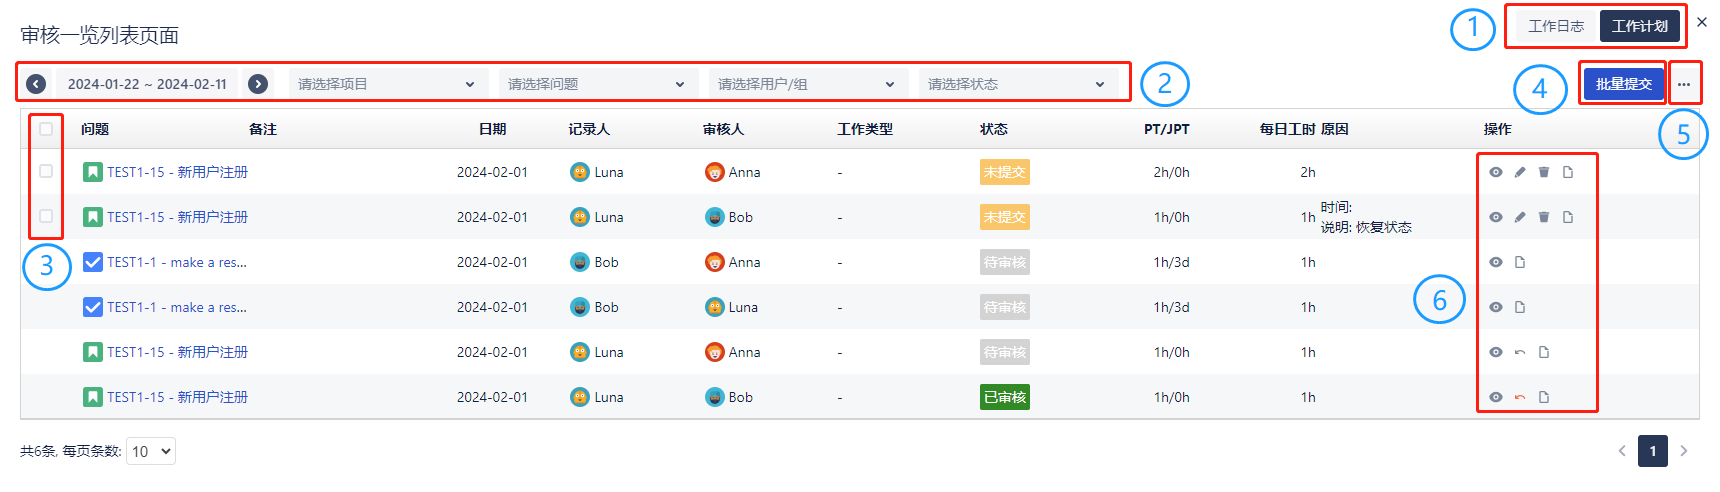Click the 批量提交 button
The height and width of the screenshot is (492, 1720).
tap(1623, 84)
